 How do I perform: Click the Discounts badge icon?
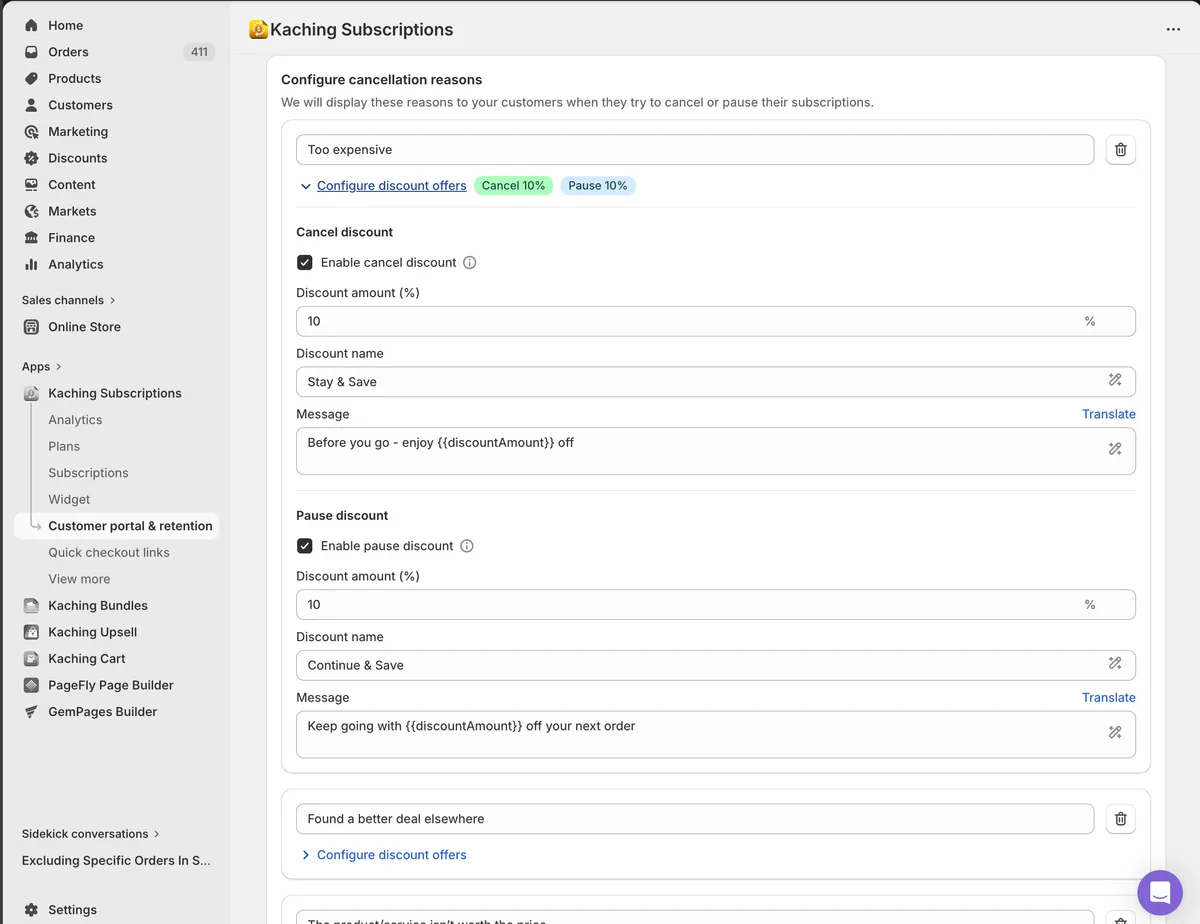click(x=31, y=158)
